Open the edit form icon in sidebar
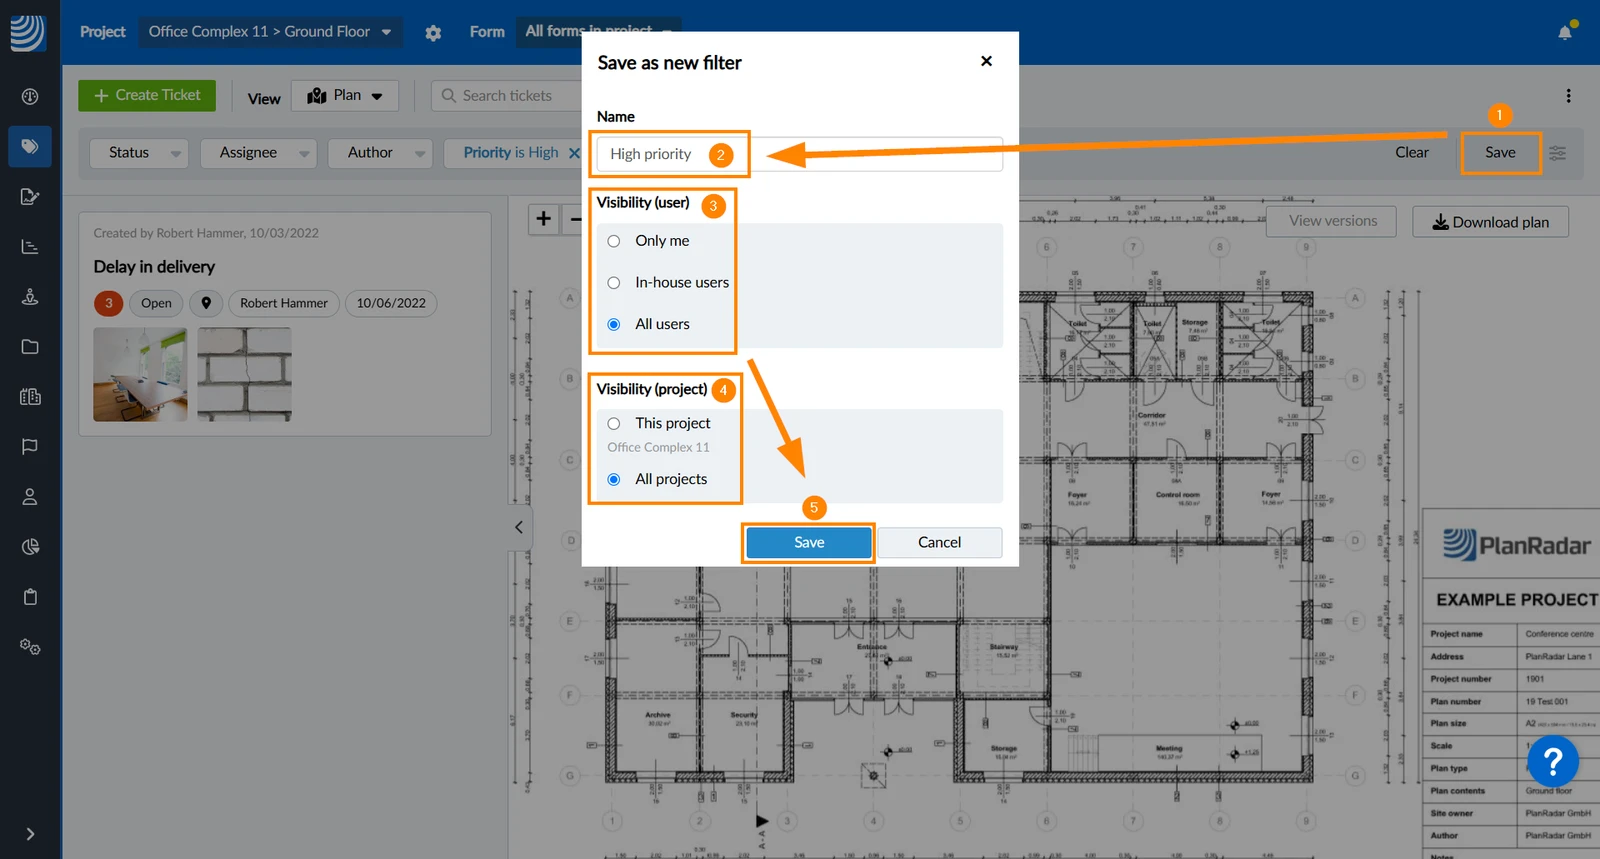Screen dimensions: 1600x859 [x=30, y=196]
